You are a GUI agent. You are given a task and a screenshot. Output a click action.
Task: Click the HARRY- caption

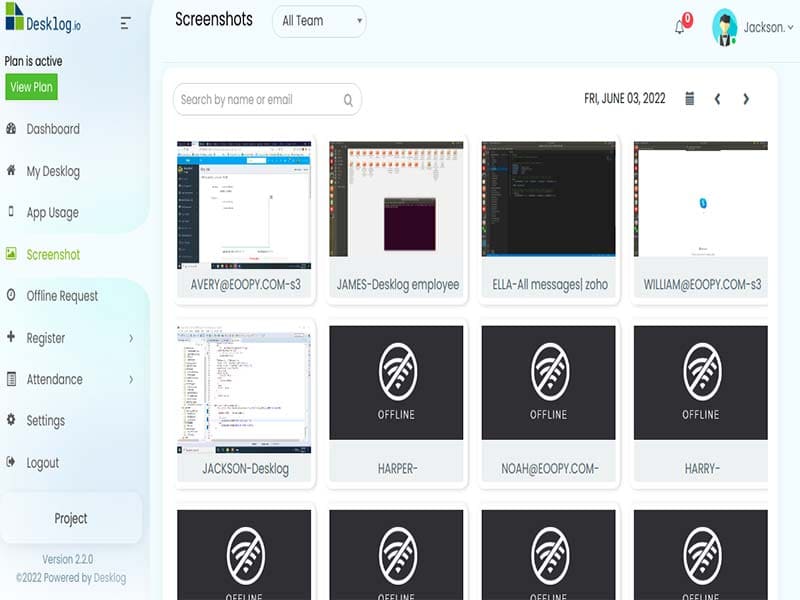(702, 468)
